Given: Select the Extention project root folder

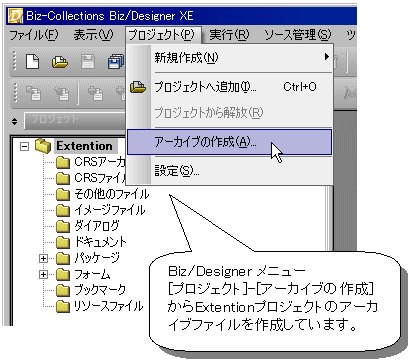Looking at the screenshot, I should 84,146.
